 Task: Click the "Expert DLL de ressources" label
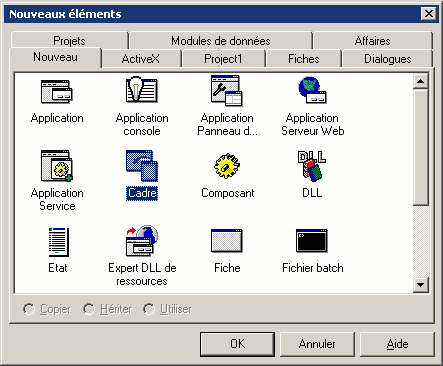click(x=142, y=274)
